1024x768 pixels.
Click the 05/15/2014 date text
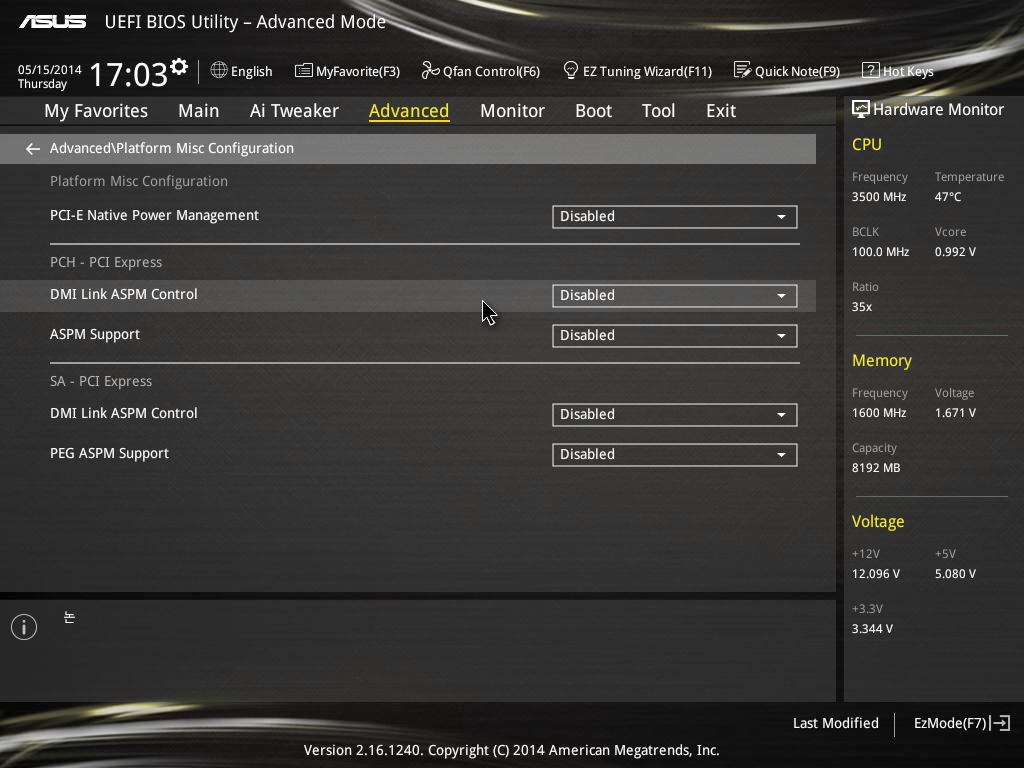coord(50,69)
